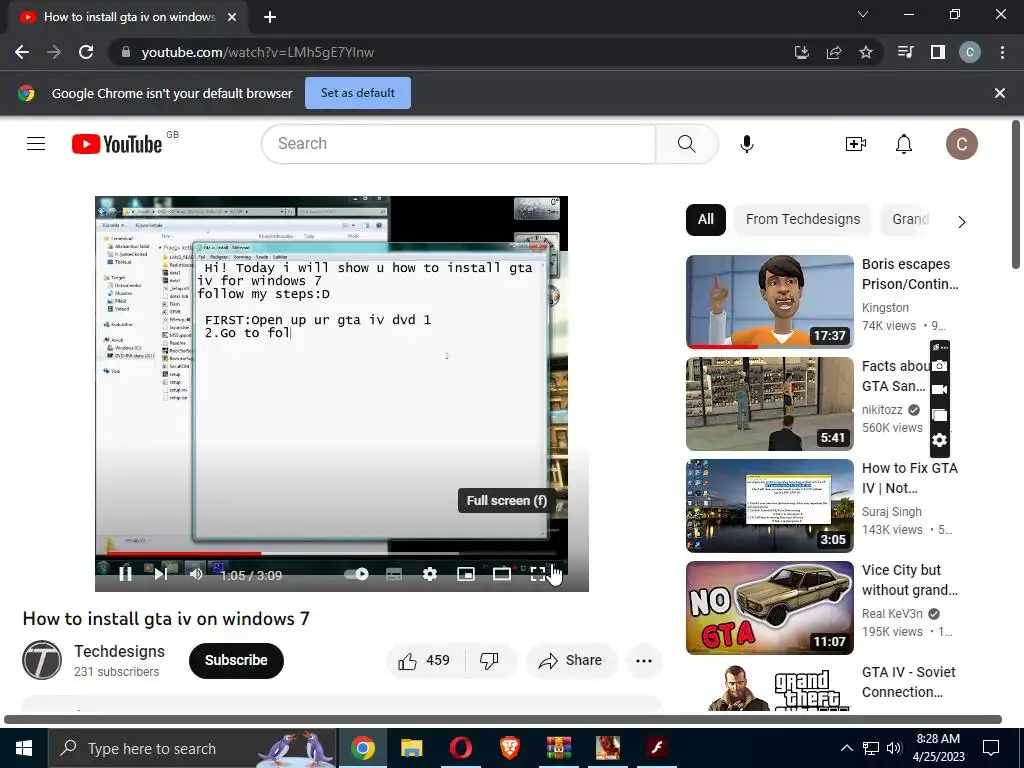Take screenshot with overlay camera icon
Viewport: 1024px width, 768px height.
[x=939, y=366]
